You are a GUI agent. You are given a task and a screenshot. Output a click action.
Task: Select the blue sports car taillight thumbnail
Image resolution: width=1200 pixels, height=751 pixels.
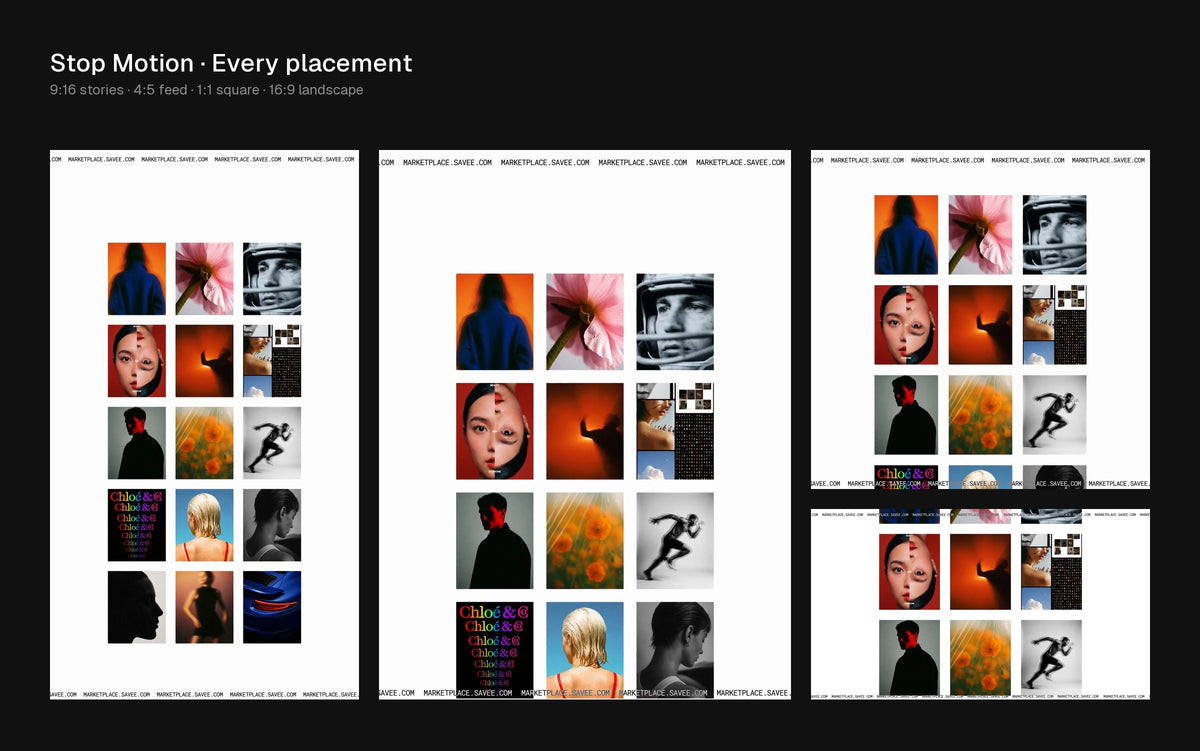click(272, 607)
